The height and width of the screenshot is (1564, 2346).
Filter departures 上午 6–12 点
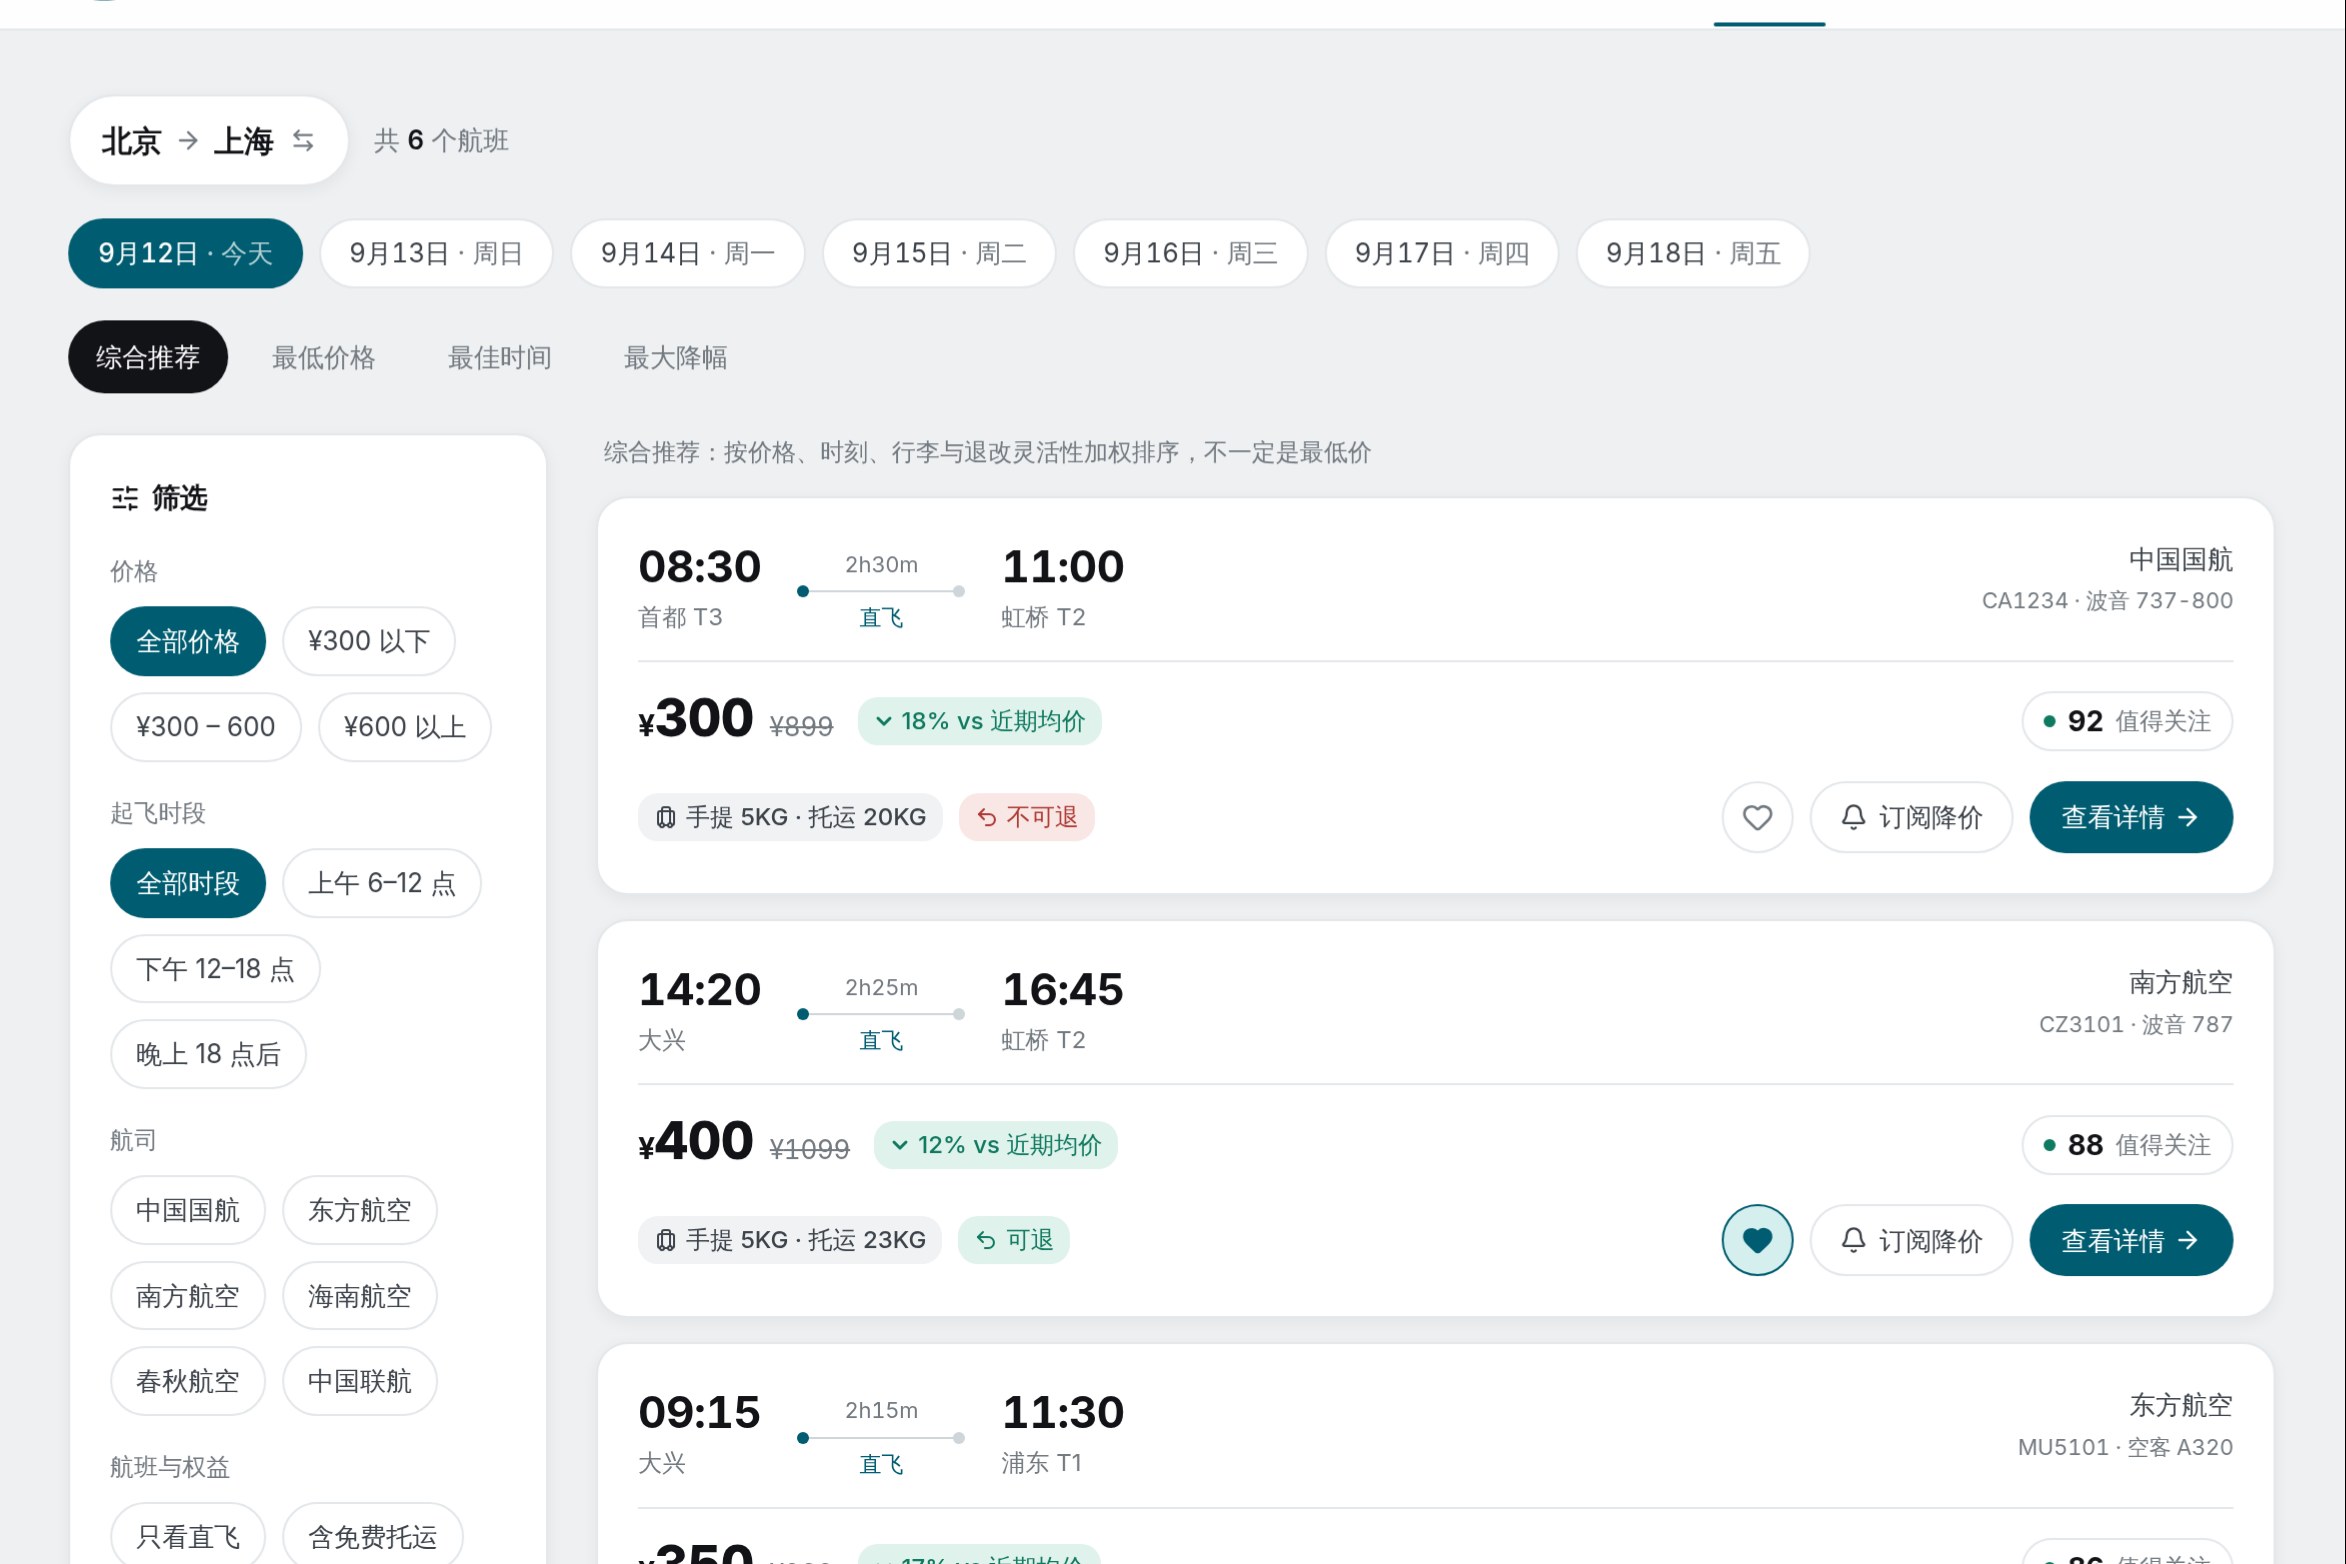click(382, 883)
